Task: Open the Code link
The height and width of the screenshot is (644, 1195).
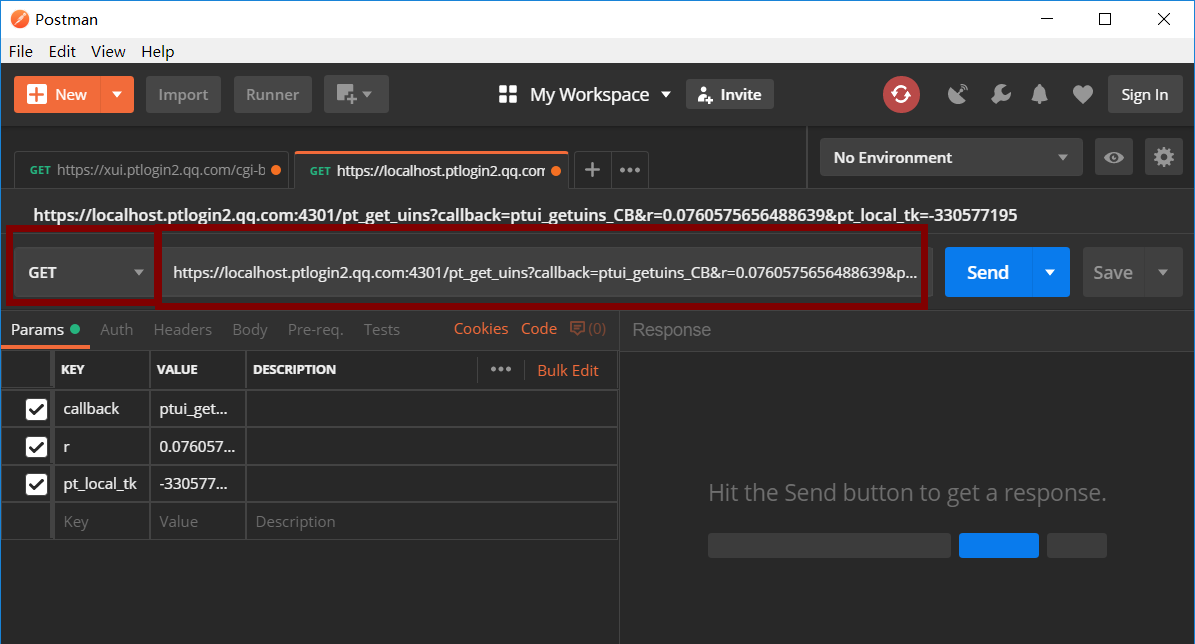Action: coord(539,328)
